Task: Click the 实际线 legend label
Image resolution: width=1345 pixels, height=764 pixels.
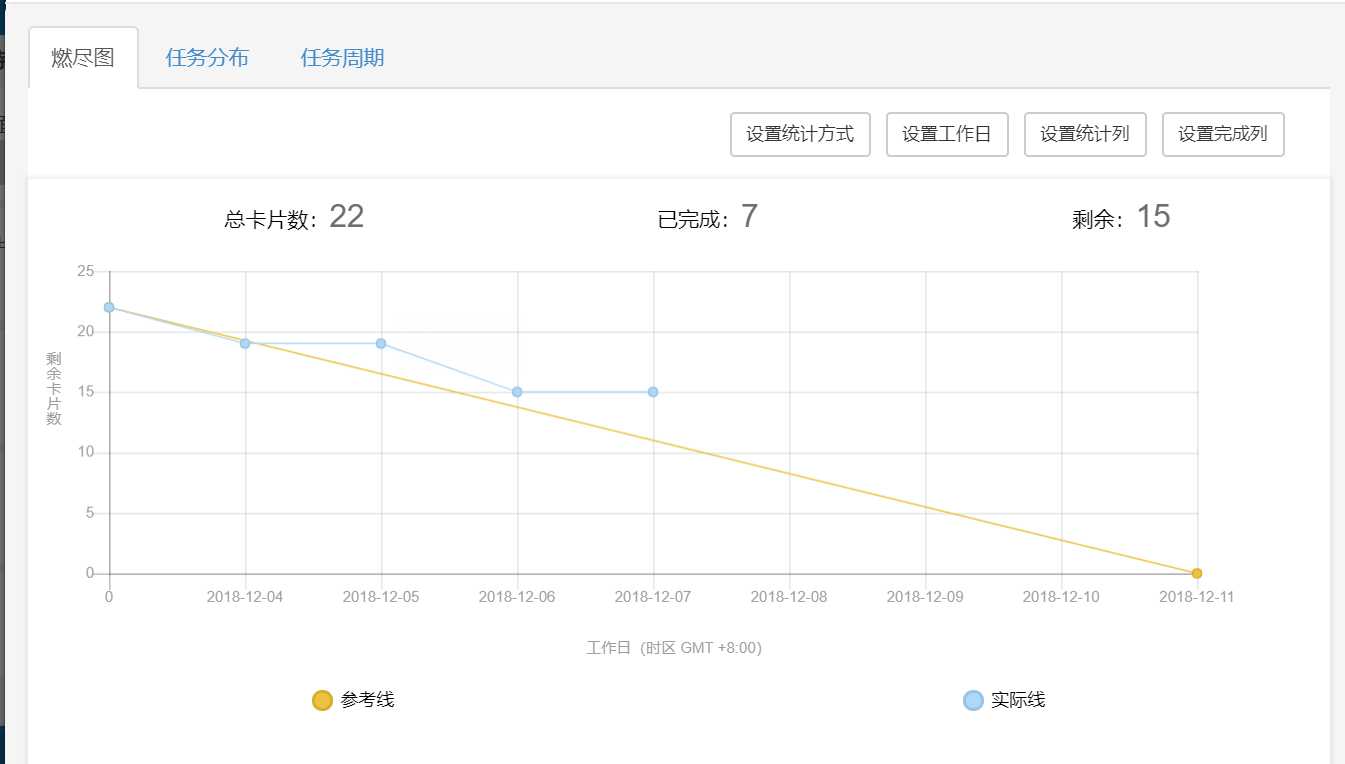Action: coord(1018,700)
